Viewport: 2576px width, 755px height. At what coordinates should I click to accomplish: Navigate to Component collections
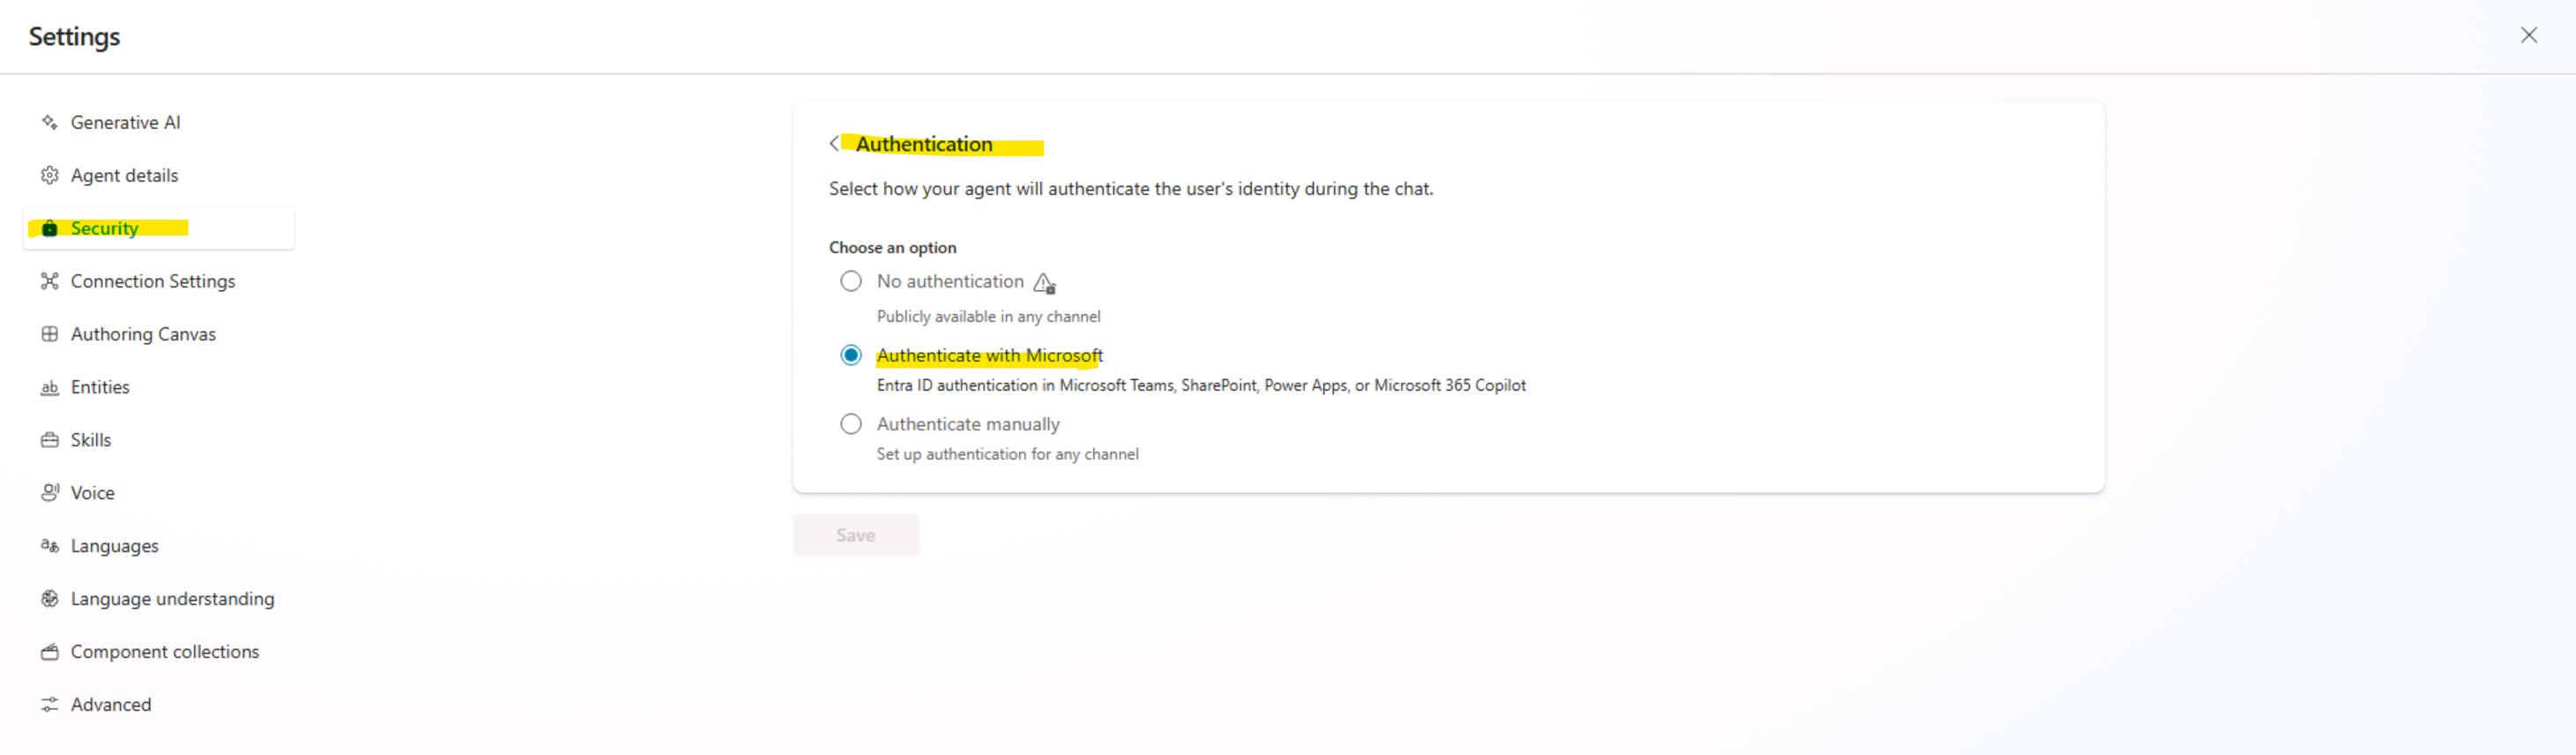pyautogui.click(x=164, y=652)
